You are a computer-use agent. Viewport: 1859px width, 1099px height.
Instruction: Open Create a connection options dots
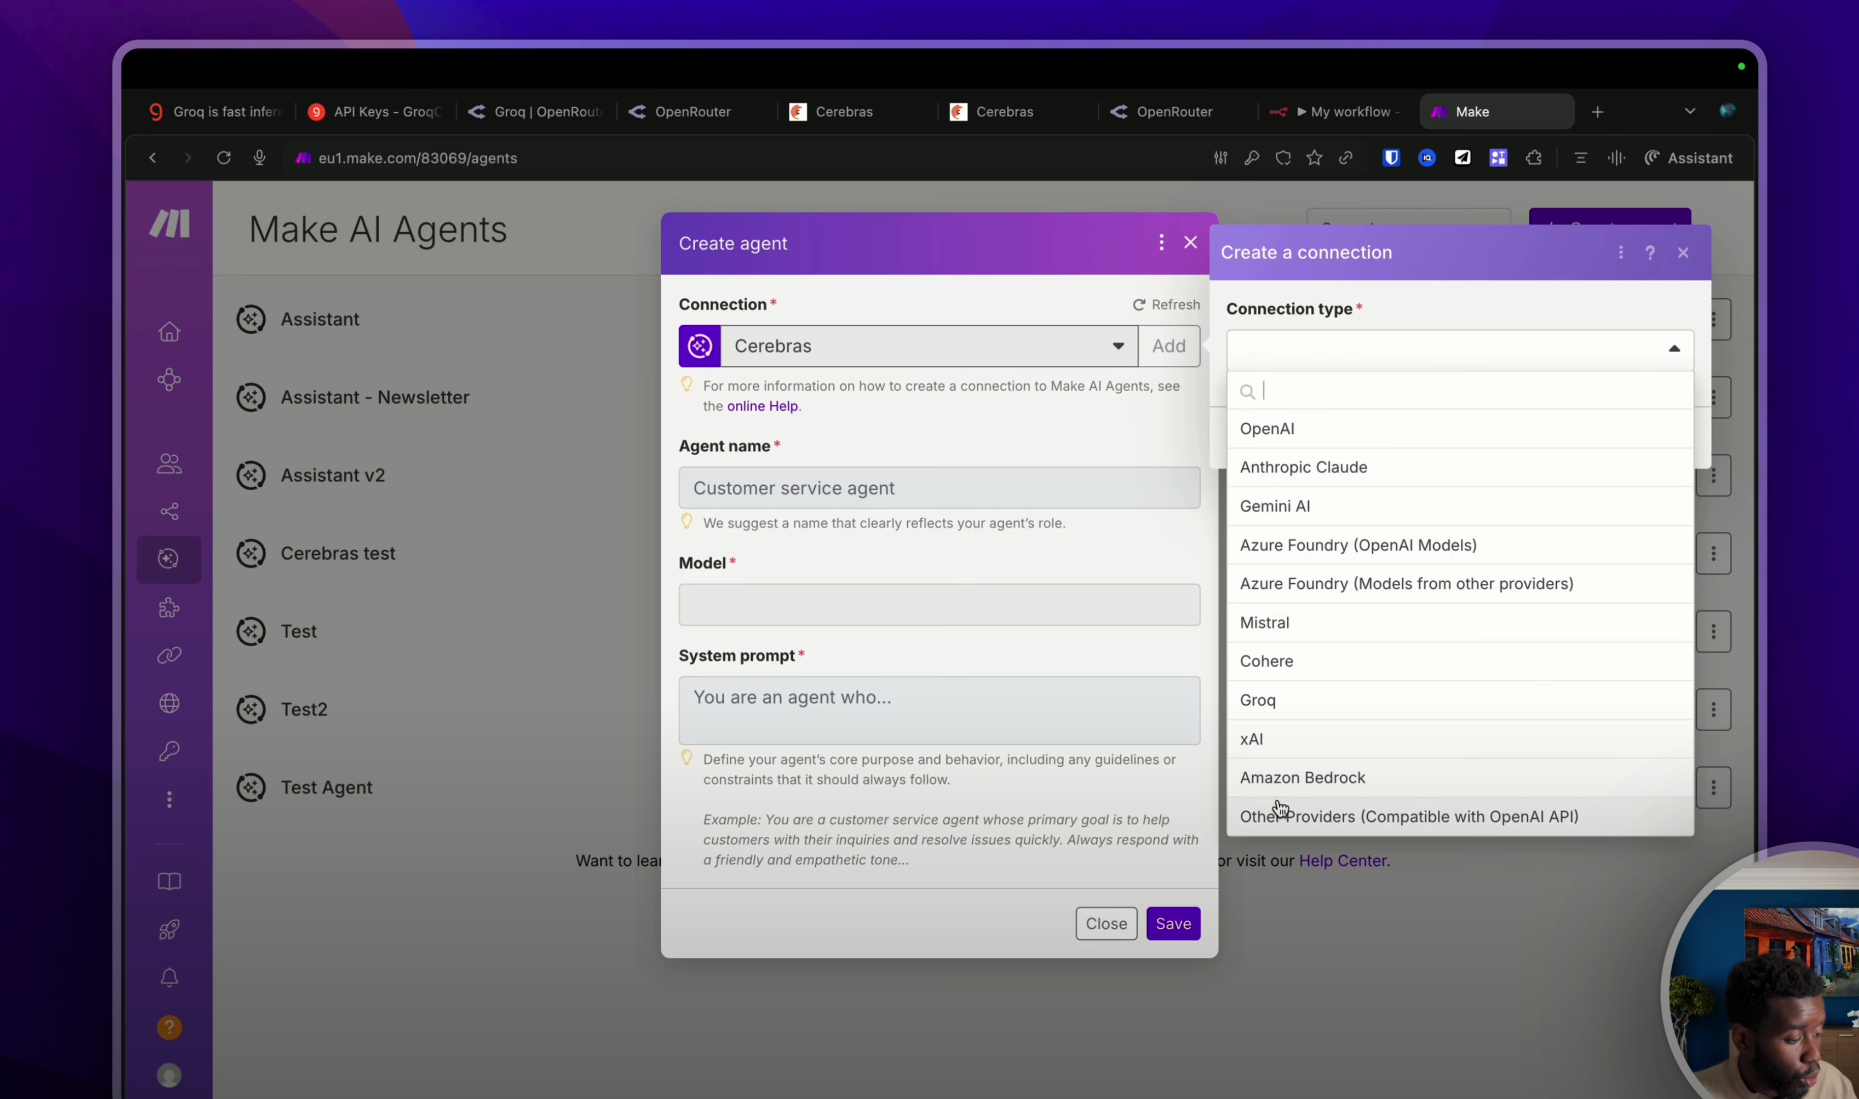coord(1620,253)
